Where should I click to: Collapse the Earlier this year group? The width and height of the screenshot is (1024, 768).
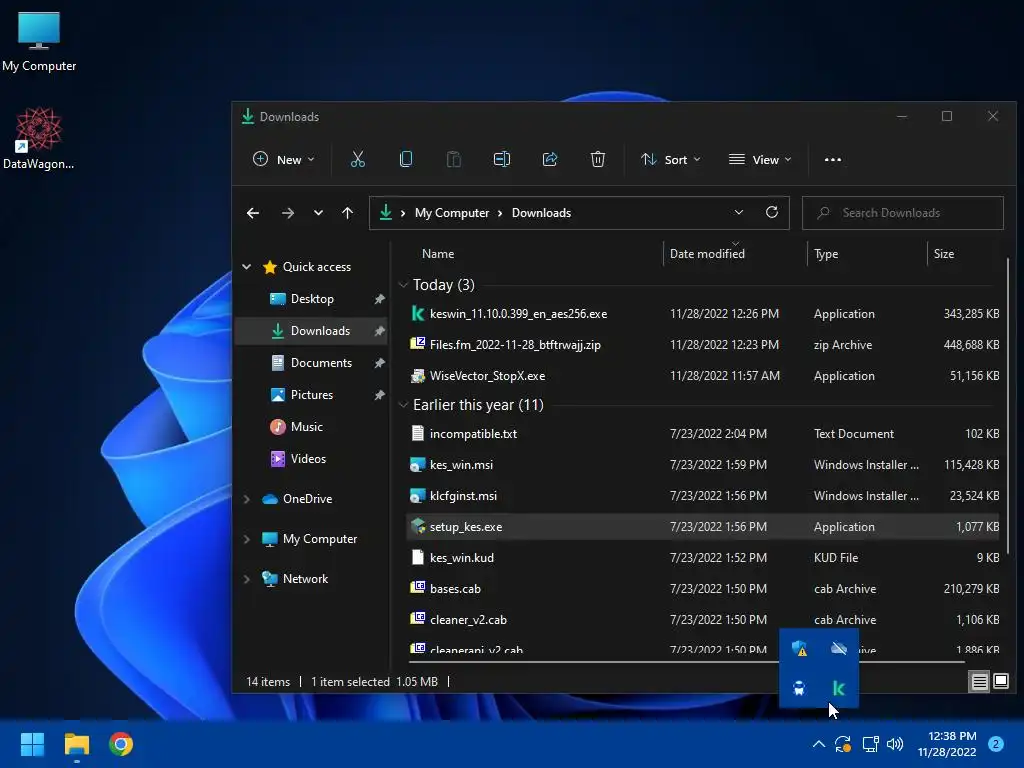404,405
